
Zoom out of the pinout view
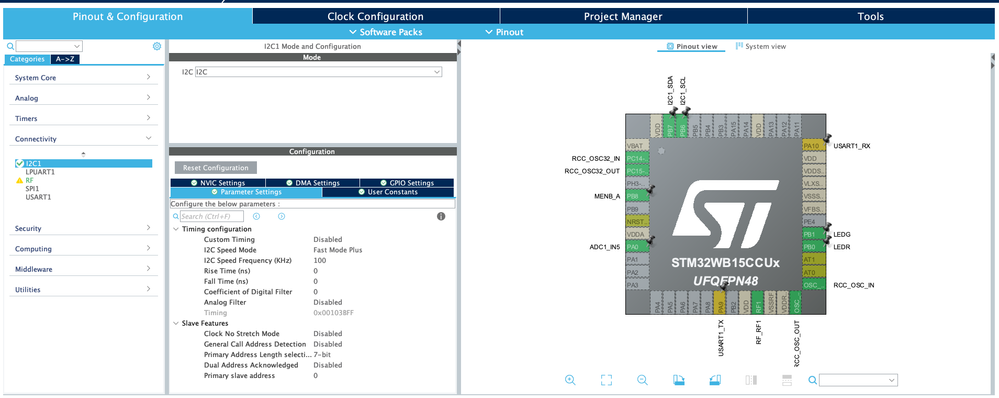[x=642, y=380]
